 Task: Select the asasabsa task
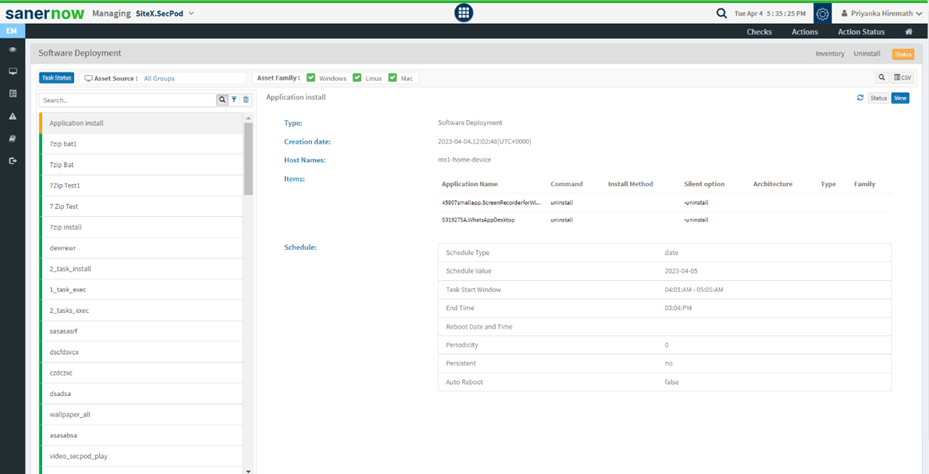click(142, 435)
